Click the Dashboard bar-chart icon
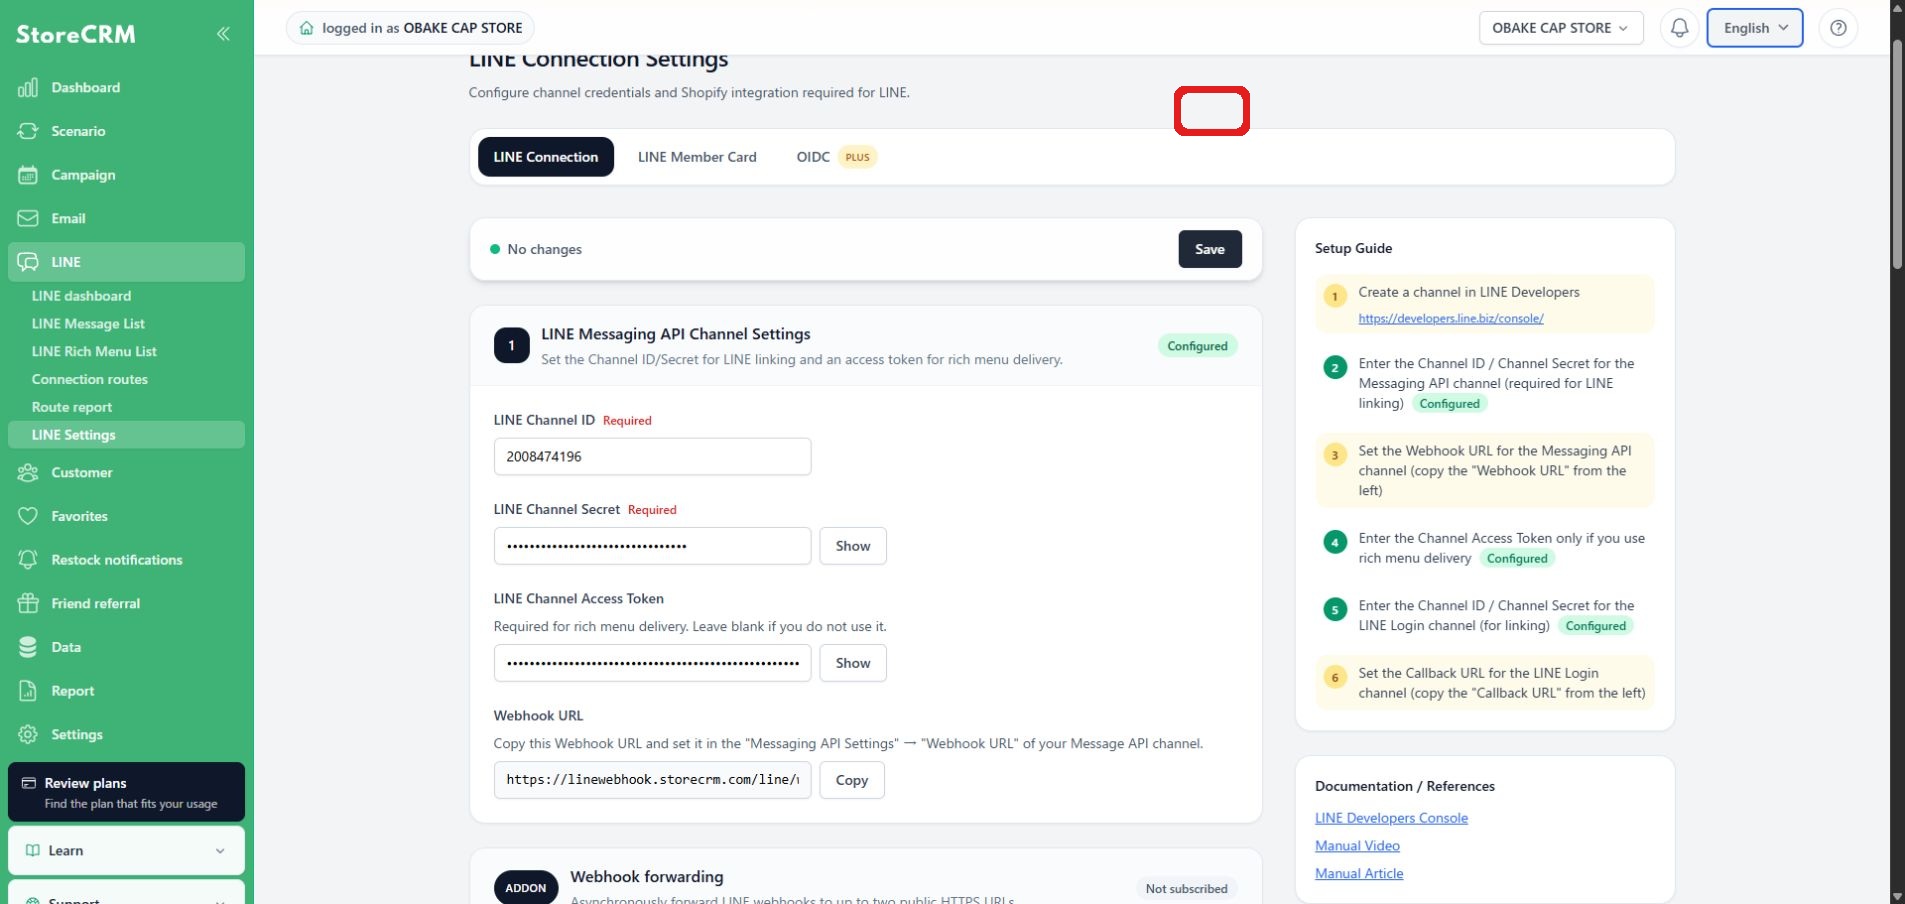The image size is (1905, 904). point(28,88)
